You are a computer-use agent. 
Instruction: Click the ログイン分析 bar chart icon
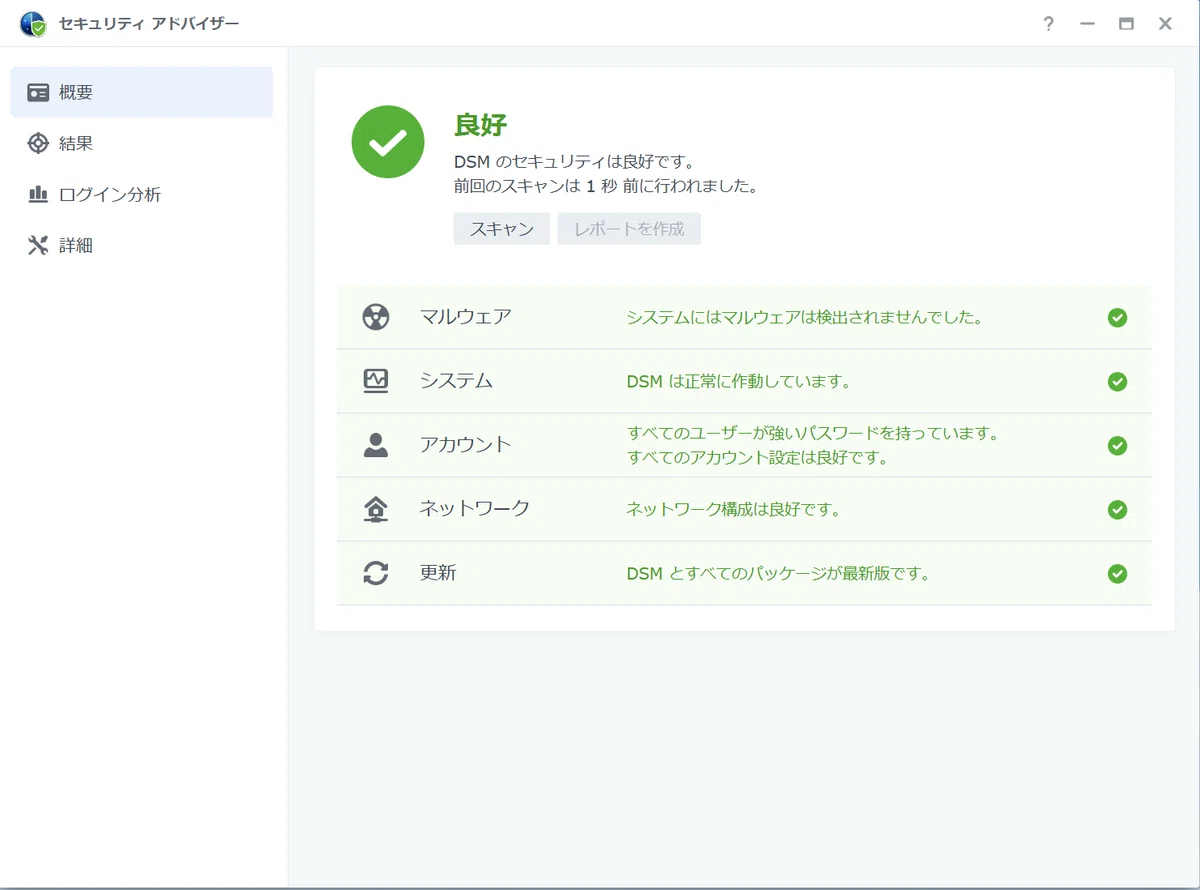point(38,194)
